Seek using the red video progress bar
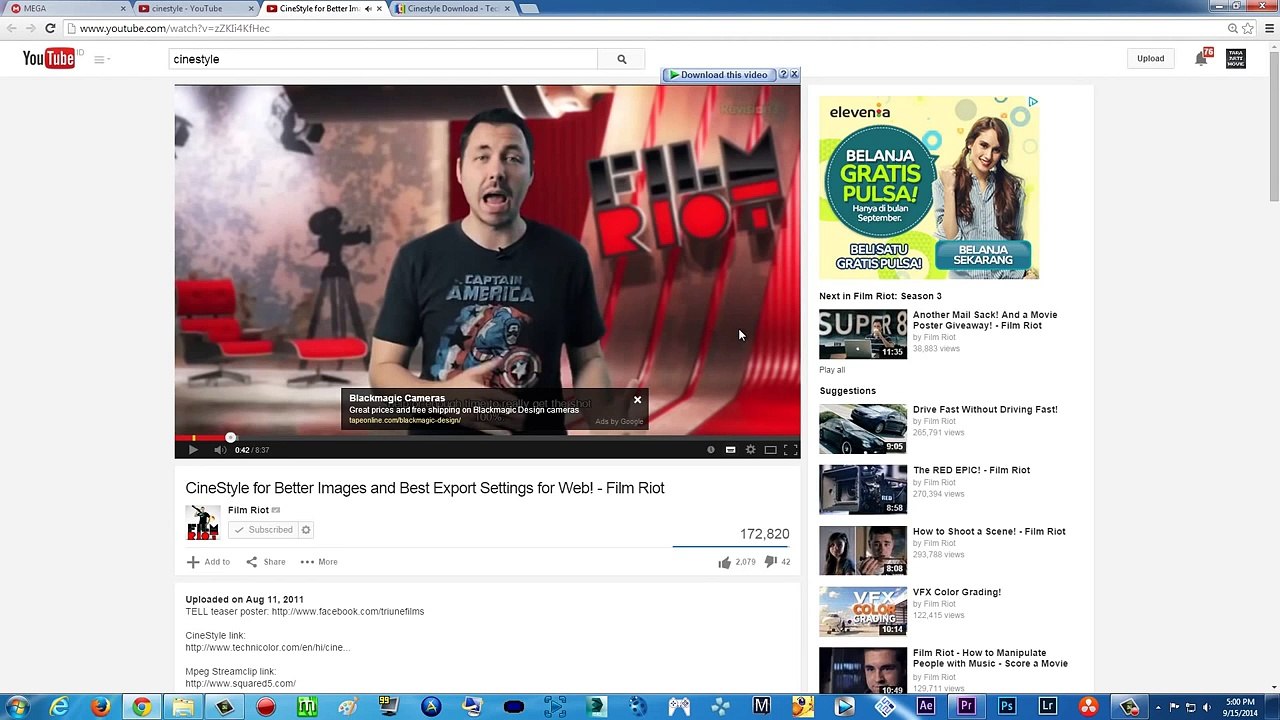1280x720 pixels. click(x=487, y=437)
